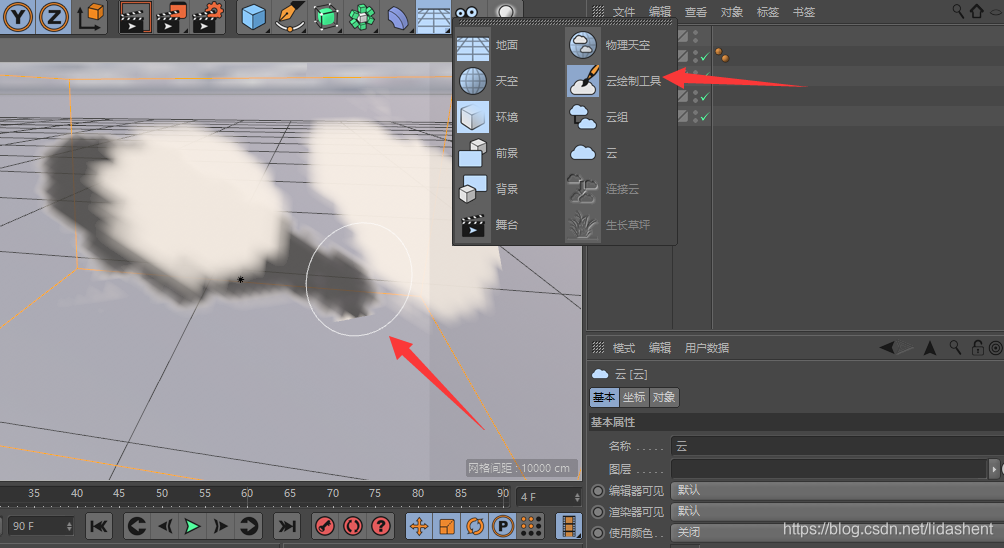The width and height of the screenshot is (1004, 548).
Task: Toggle autokeying red button
Action: point(353,526)
